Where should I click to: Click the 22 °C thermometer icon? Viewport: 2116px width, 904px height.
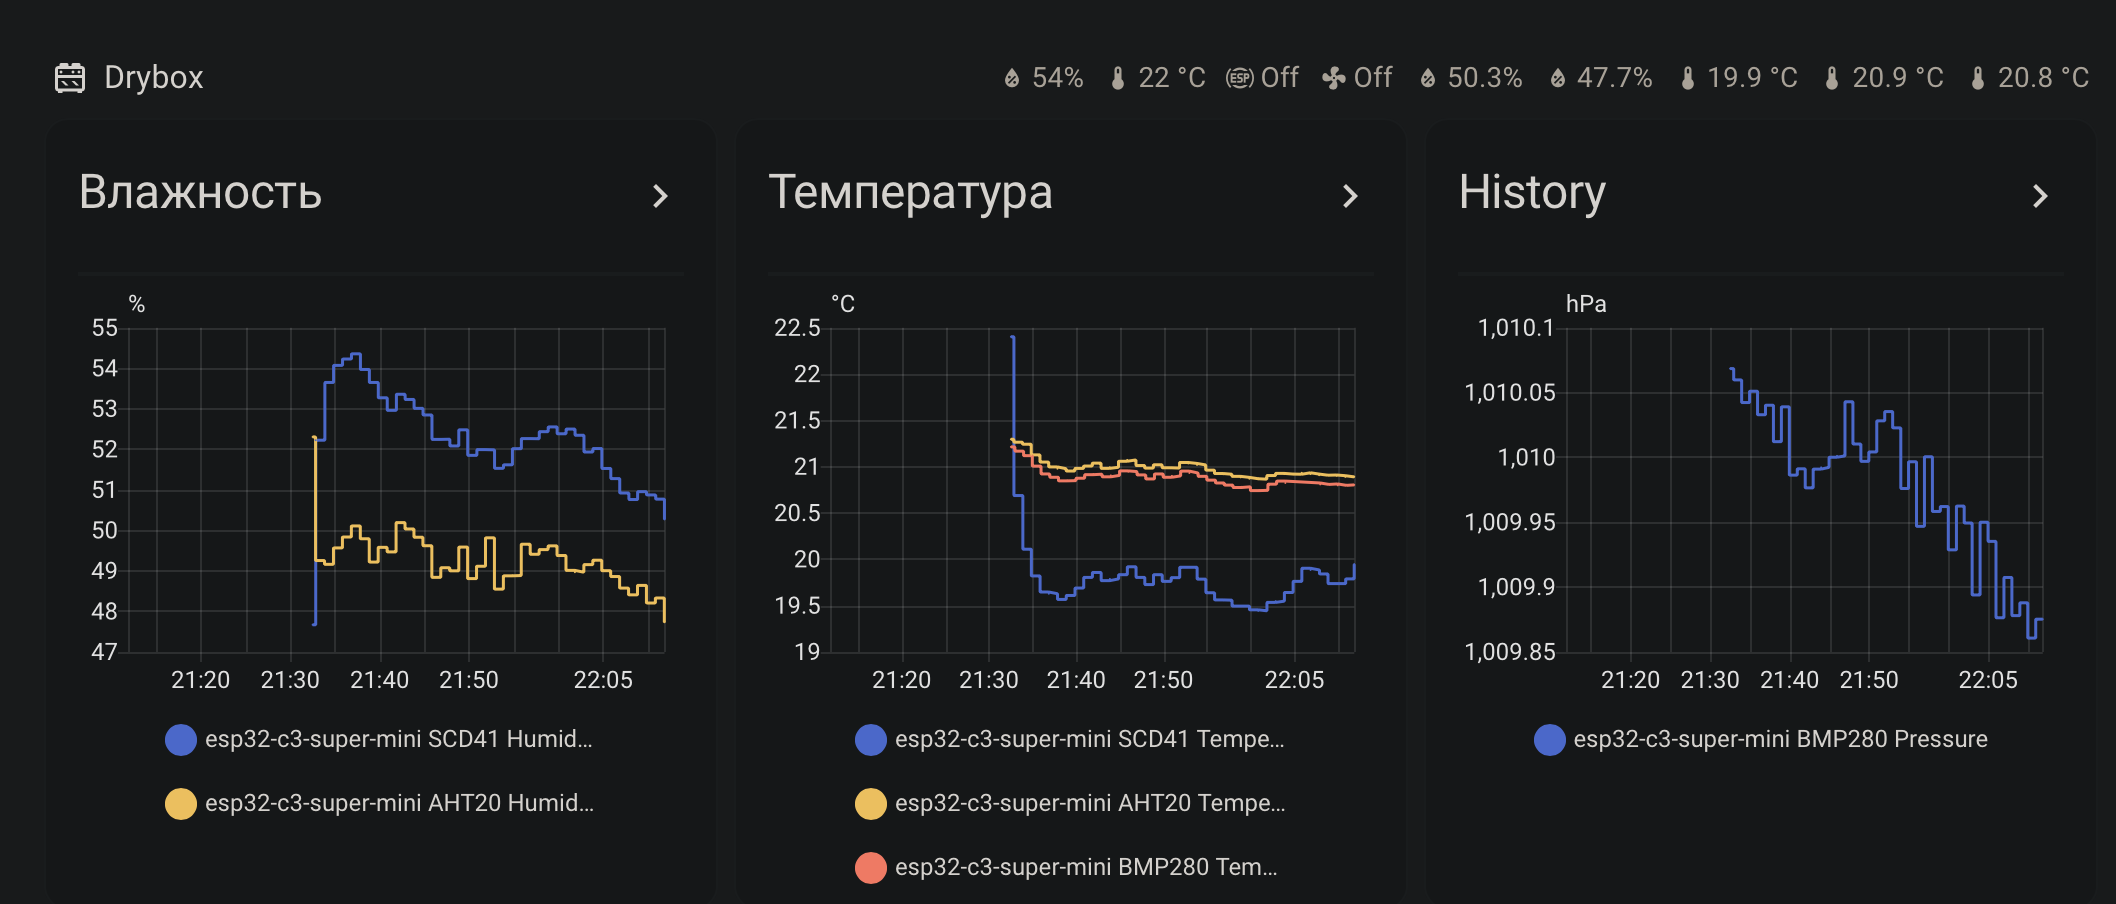tap(1118, 78)
